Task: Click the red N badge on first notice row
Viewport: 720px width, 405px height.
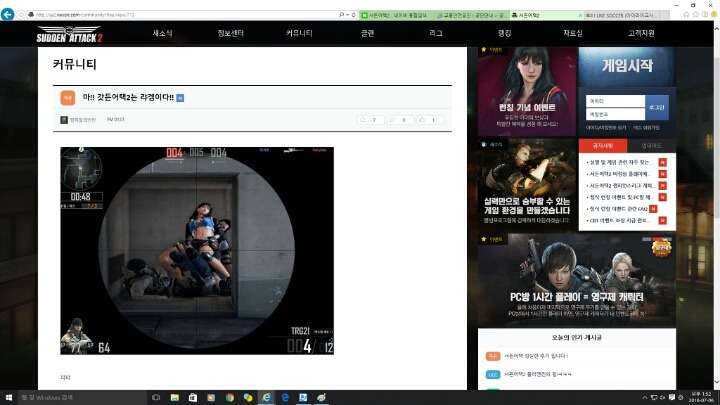Action: coord(662,162)
